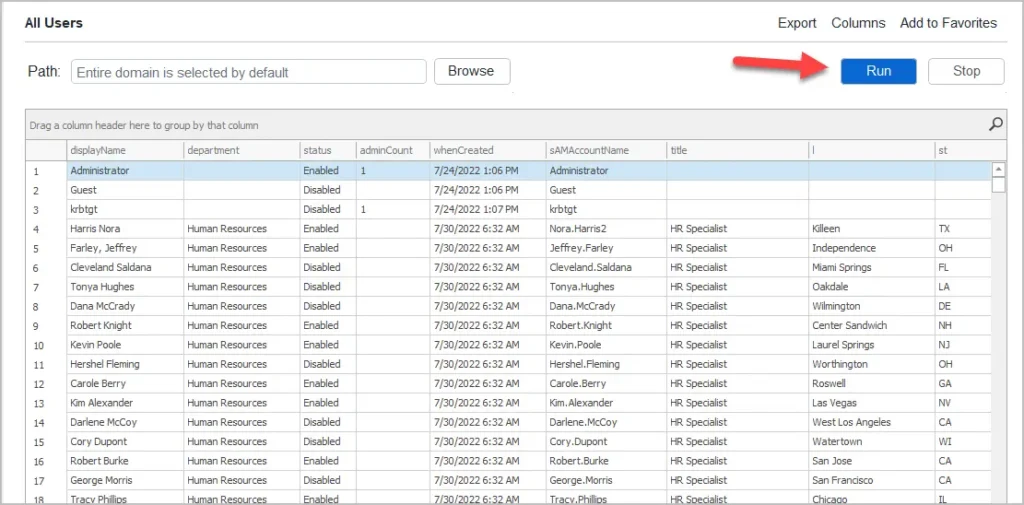Click the Watertown city cell
This screenshot has height=505, width=1024.
click(872, 441)
